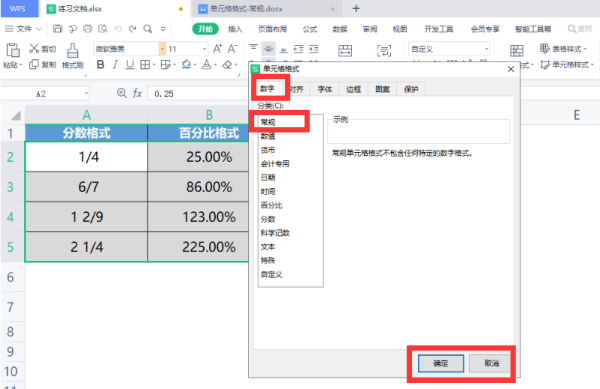Open the 字体 tab in dialog
The image size is (600, 389).
click(x=324, y=89)
